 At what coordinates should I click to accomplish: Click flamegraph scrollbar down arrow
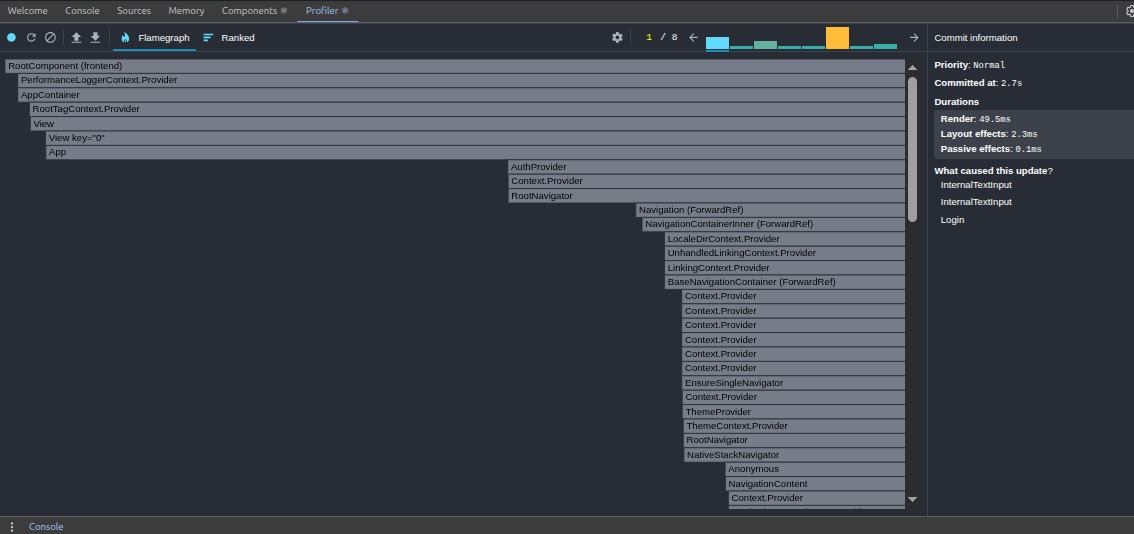(913, 499)
